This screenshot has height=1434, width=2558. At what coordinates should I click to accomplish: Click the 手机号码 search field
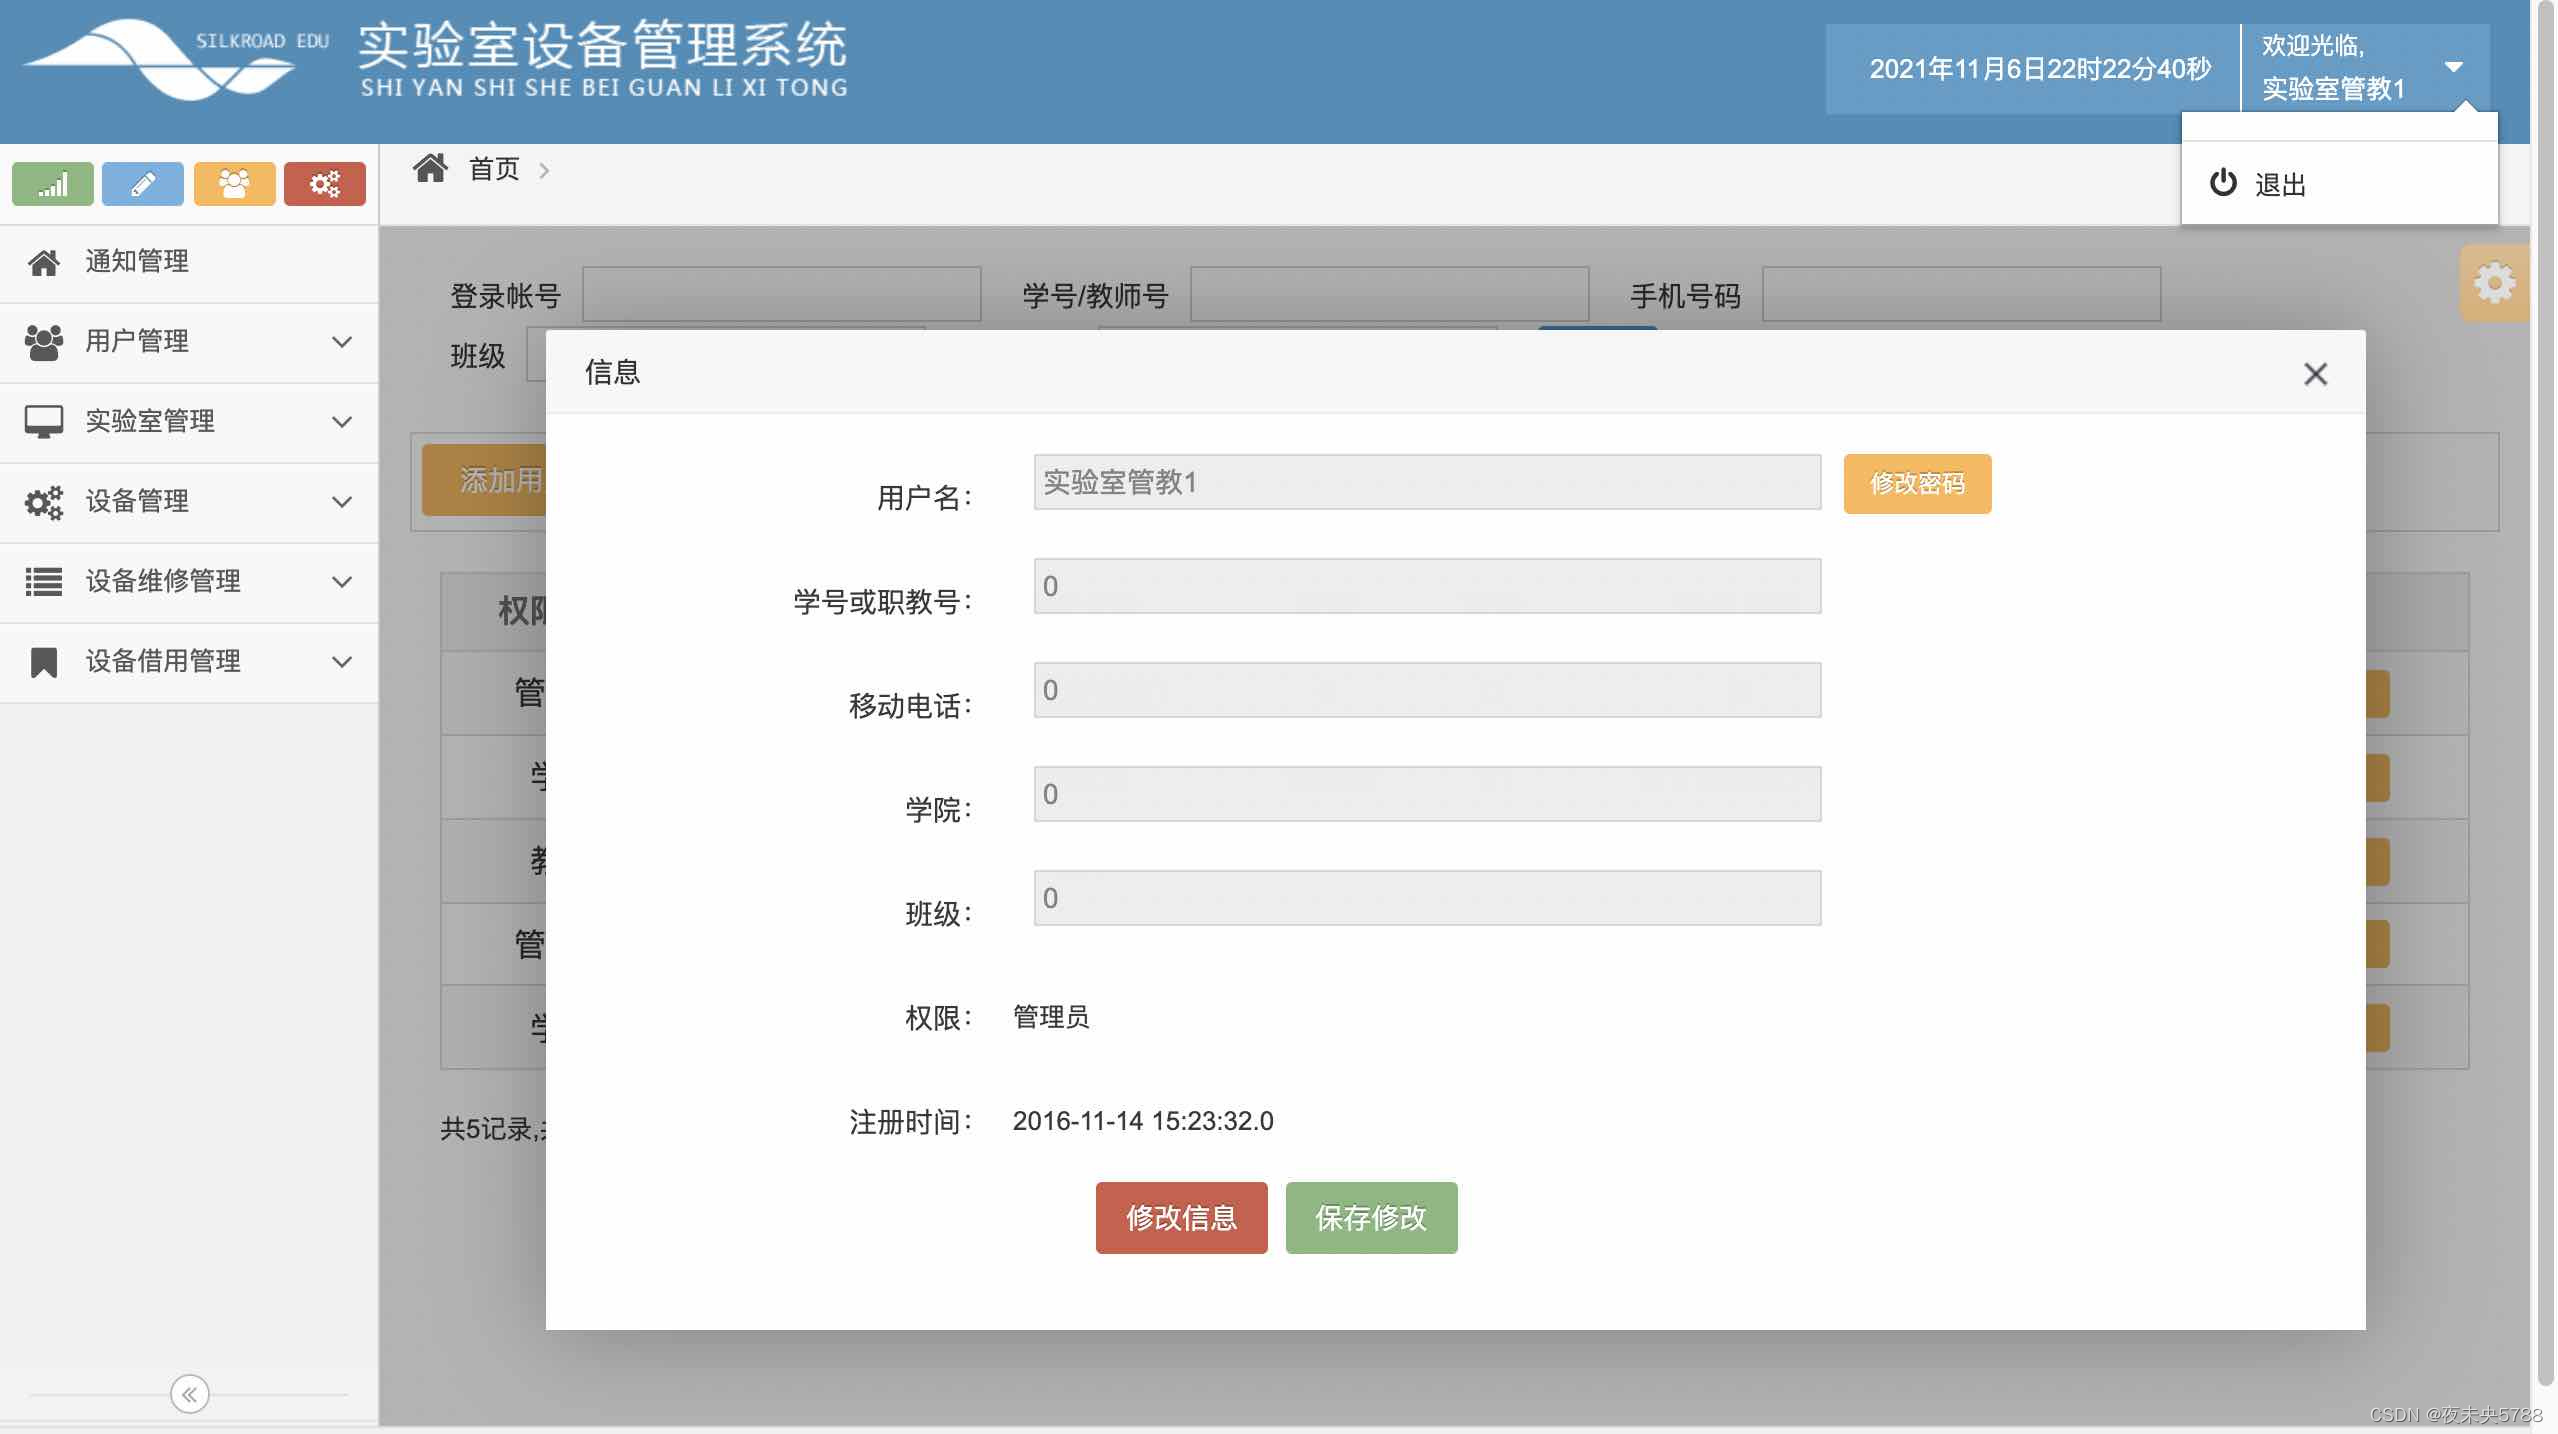point(1961,294)
